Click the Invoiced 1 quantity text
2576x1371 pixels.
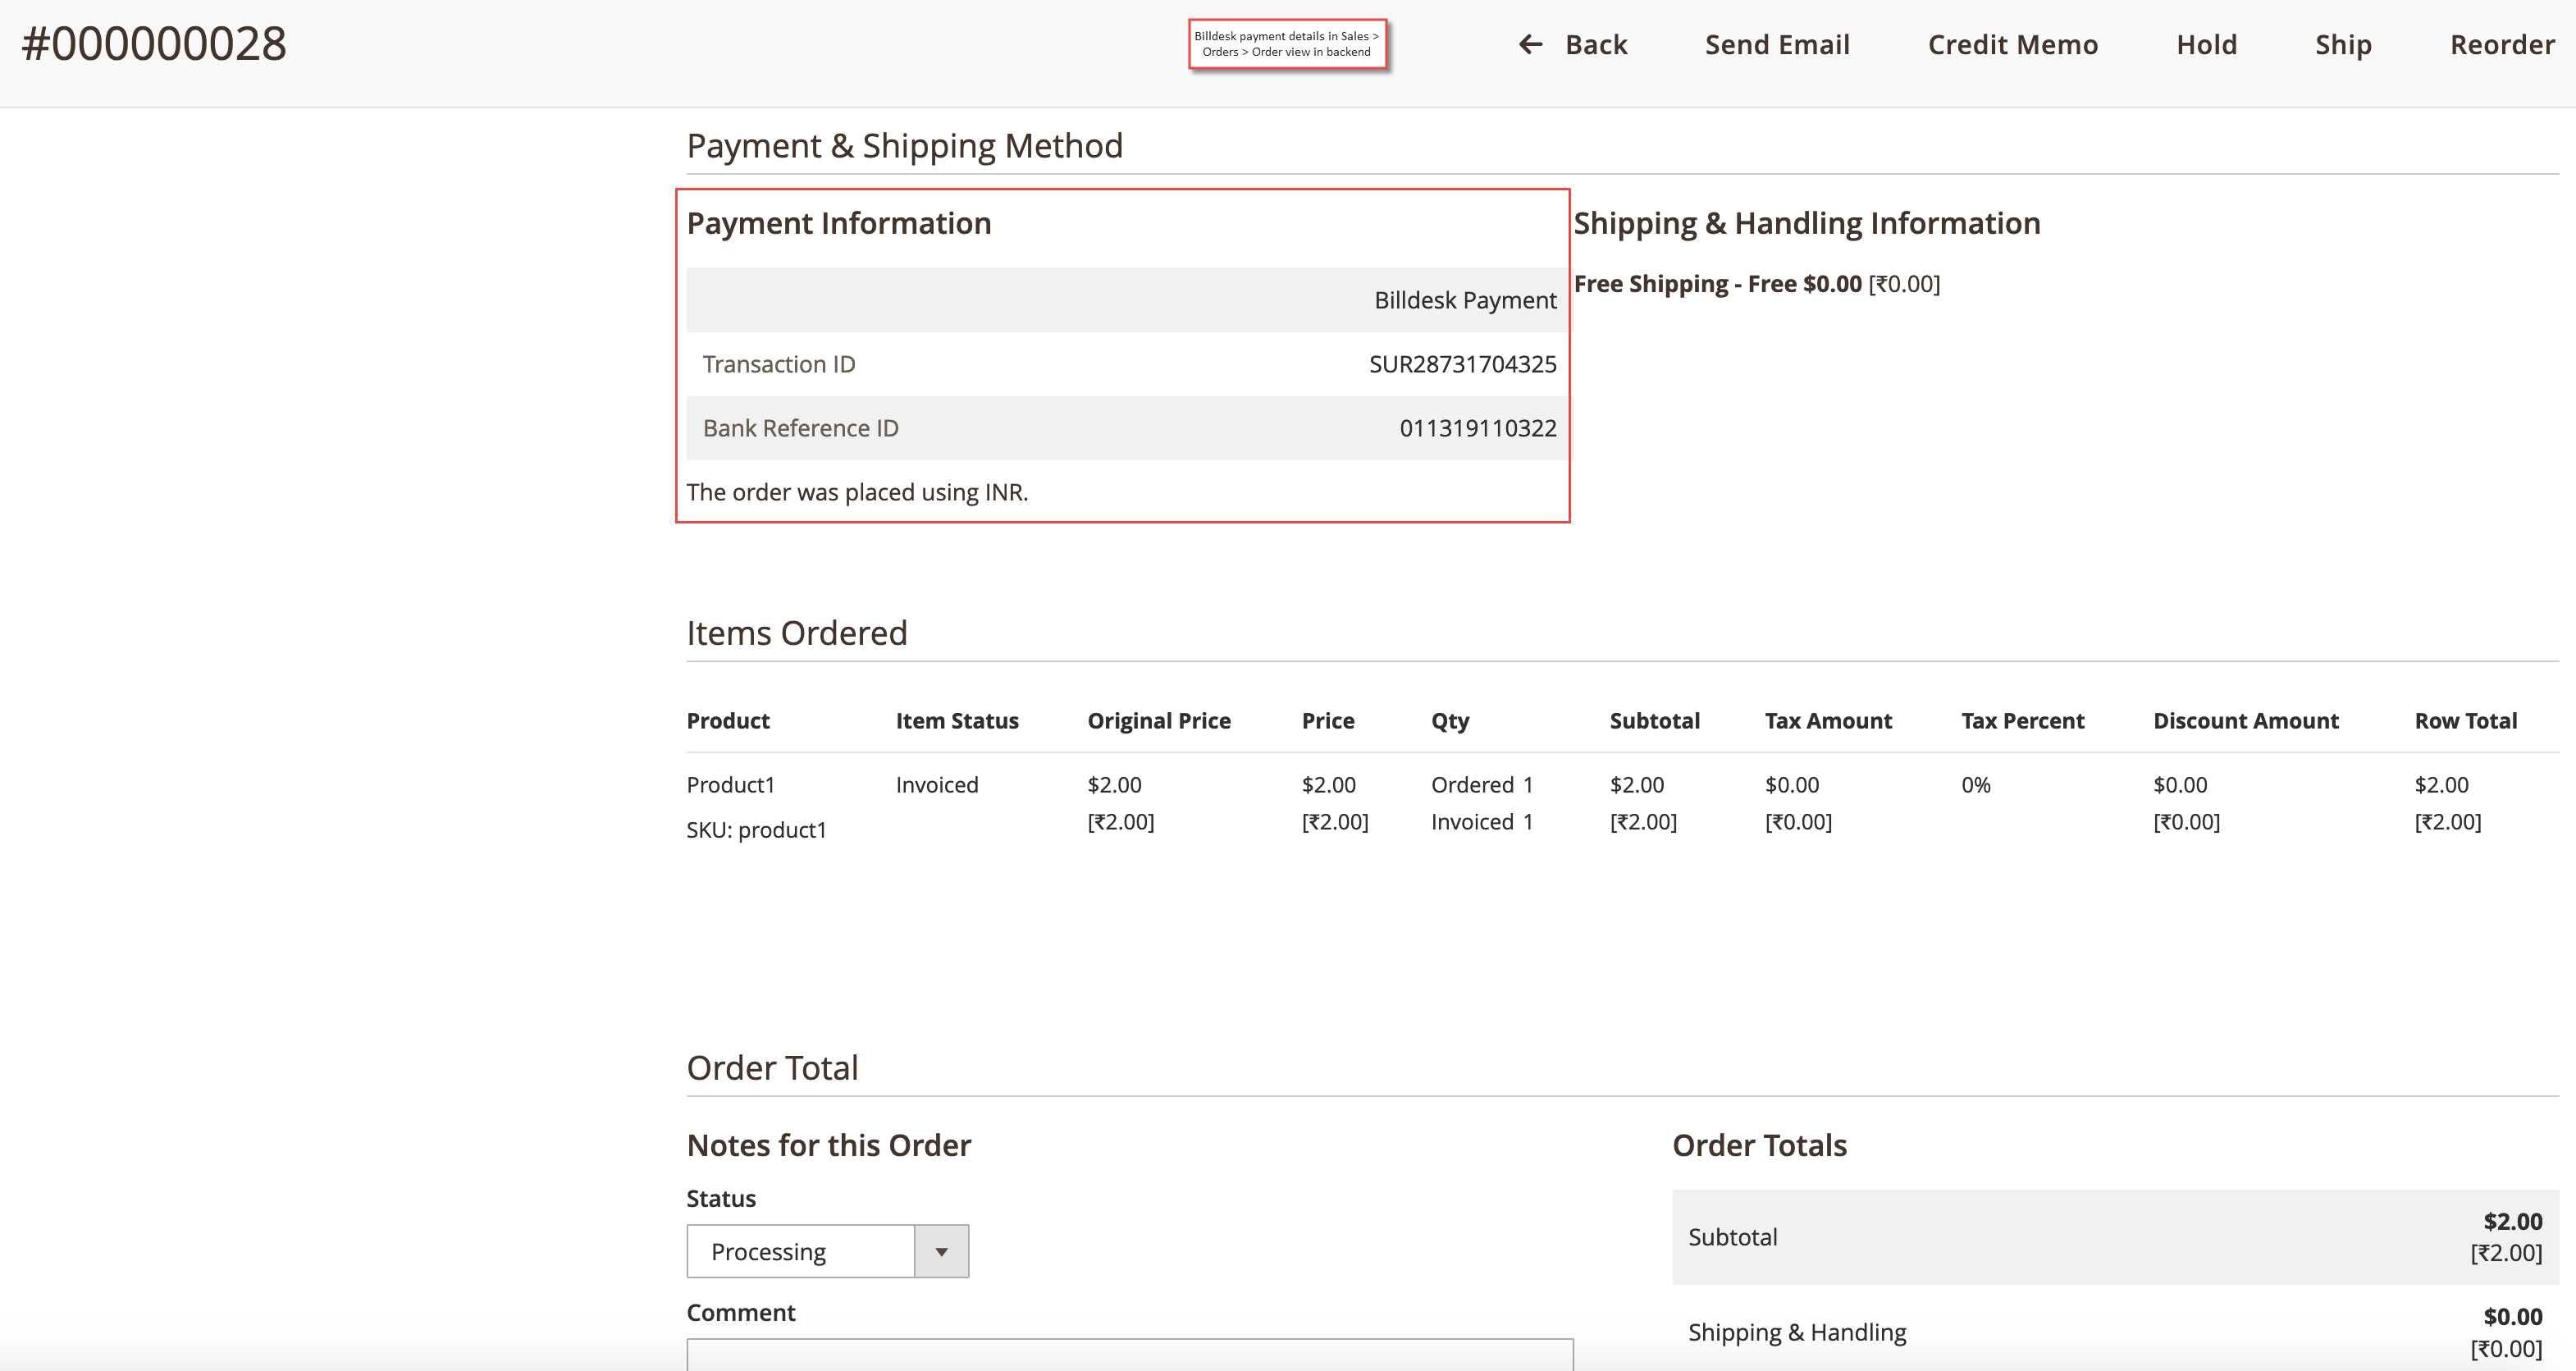1482,822
